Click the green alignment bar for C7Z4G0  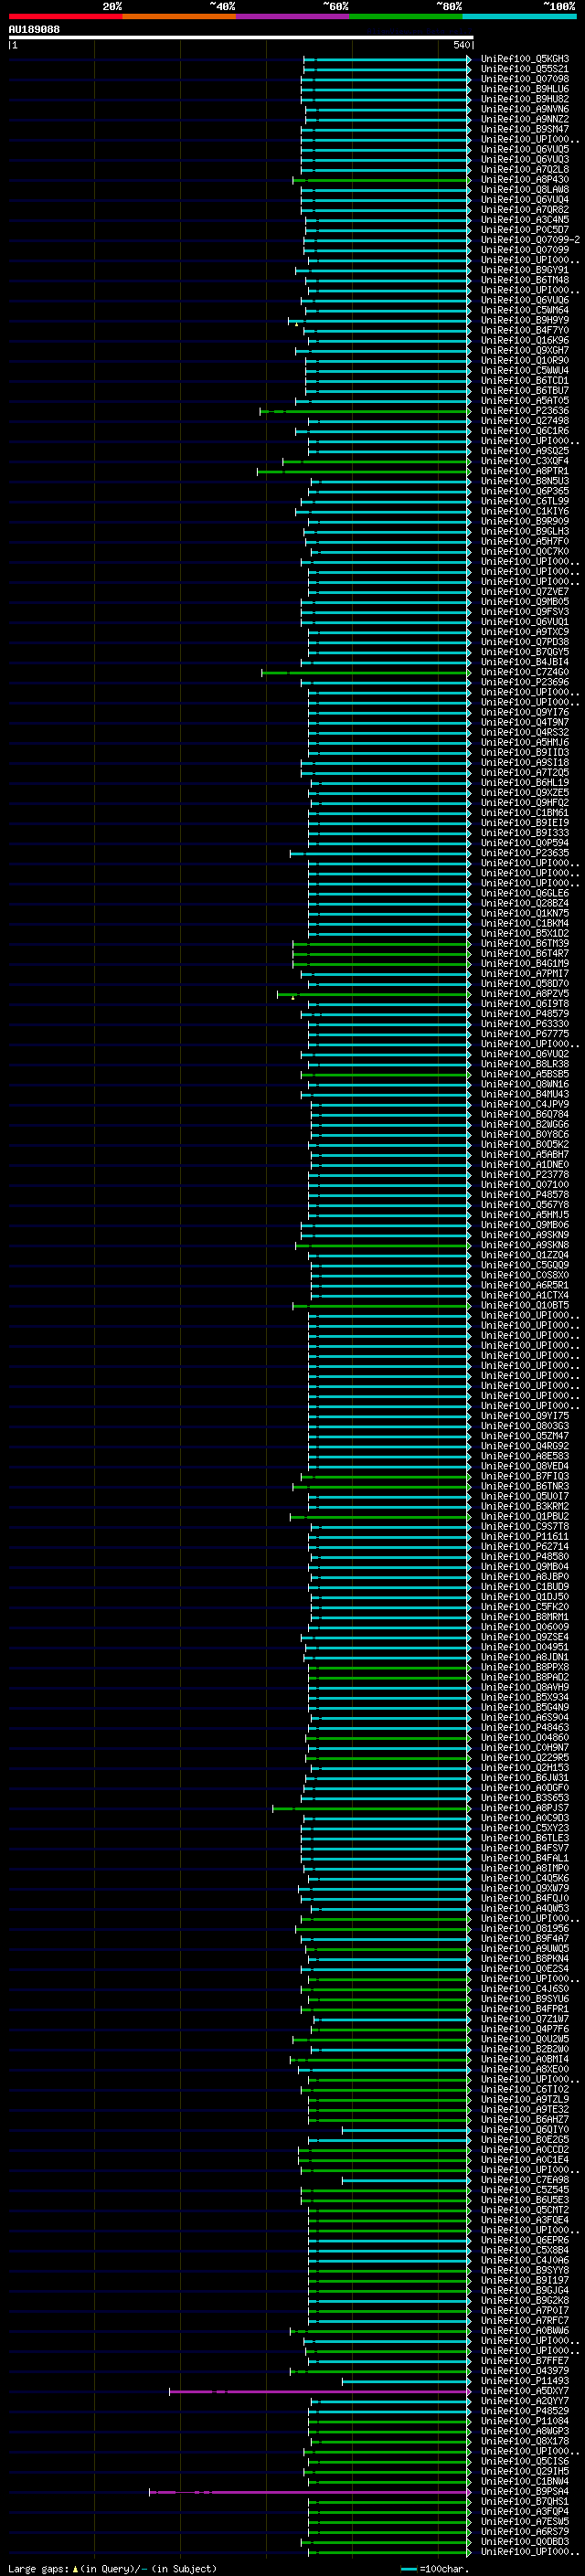[366, 673]
